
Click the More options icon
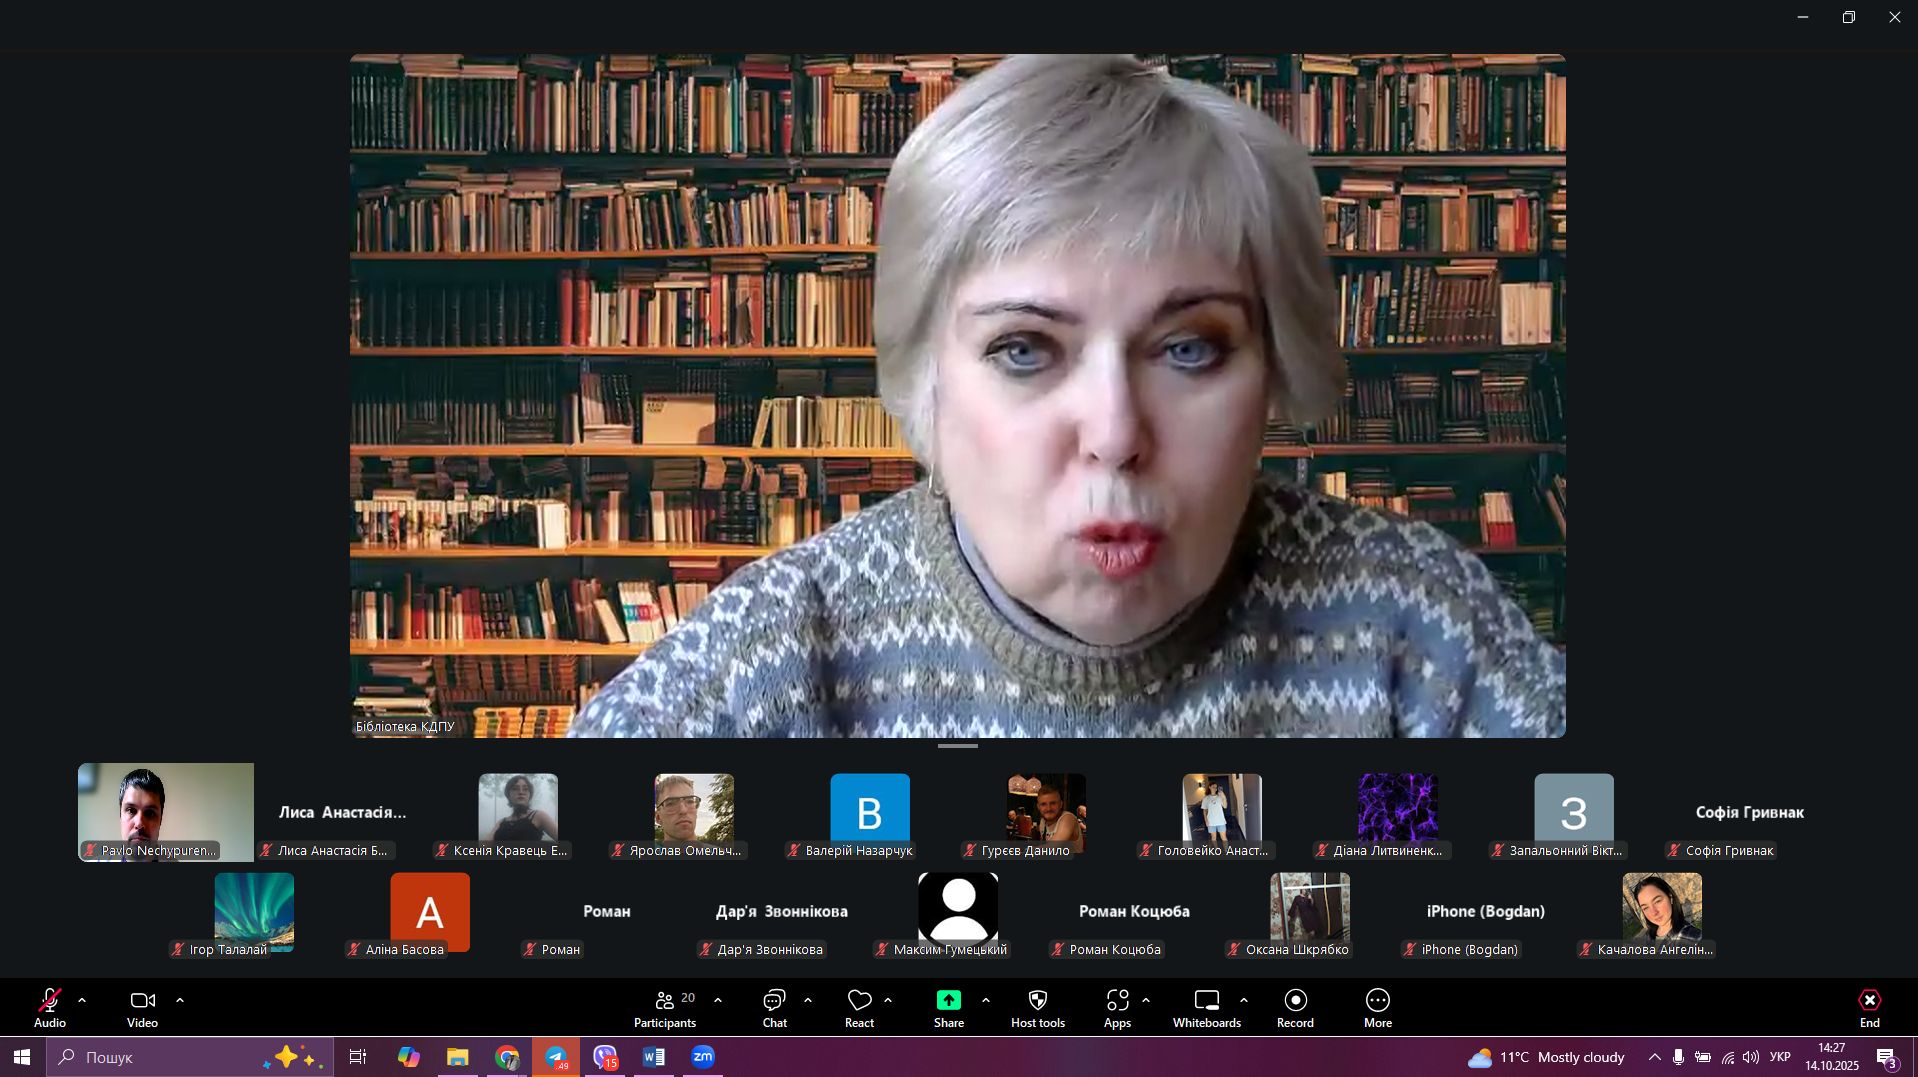1377,1007
